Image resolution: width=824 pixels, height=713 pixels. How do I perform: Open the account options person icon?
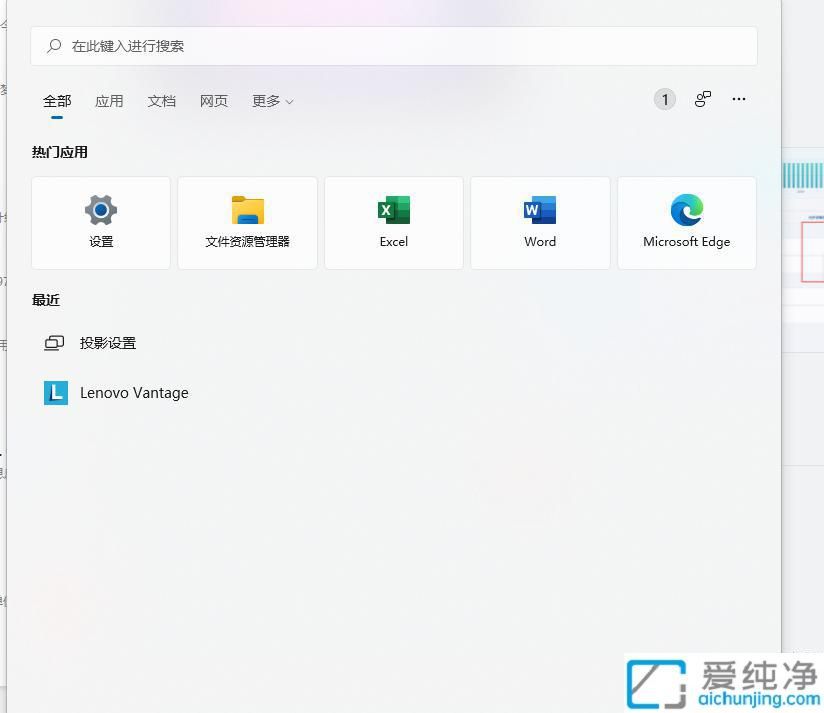tap(702, 99)
